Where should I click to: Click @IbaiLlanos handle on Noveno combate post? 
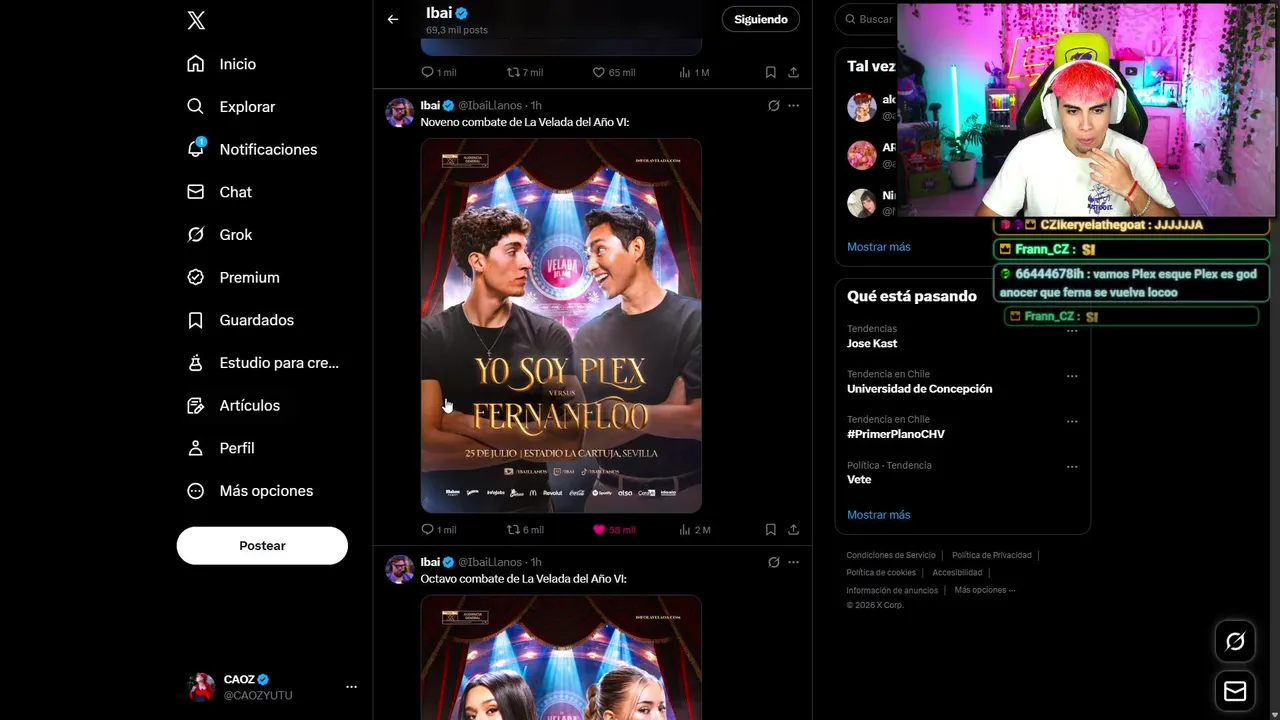[490, 105]
